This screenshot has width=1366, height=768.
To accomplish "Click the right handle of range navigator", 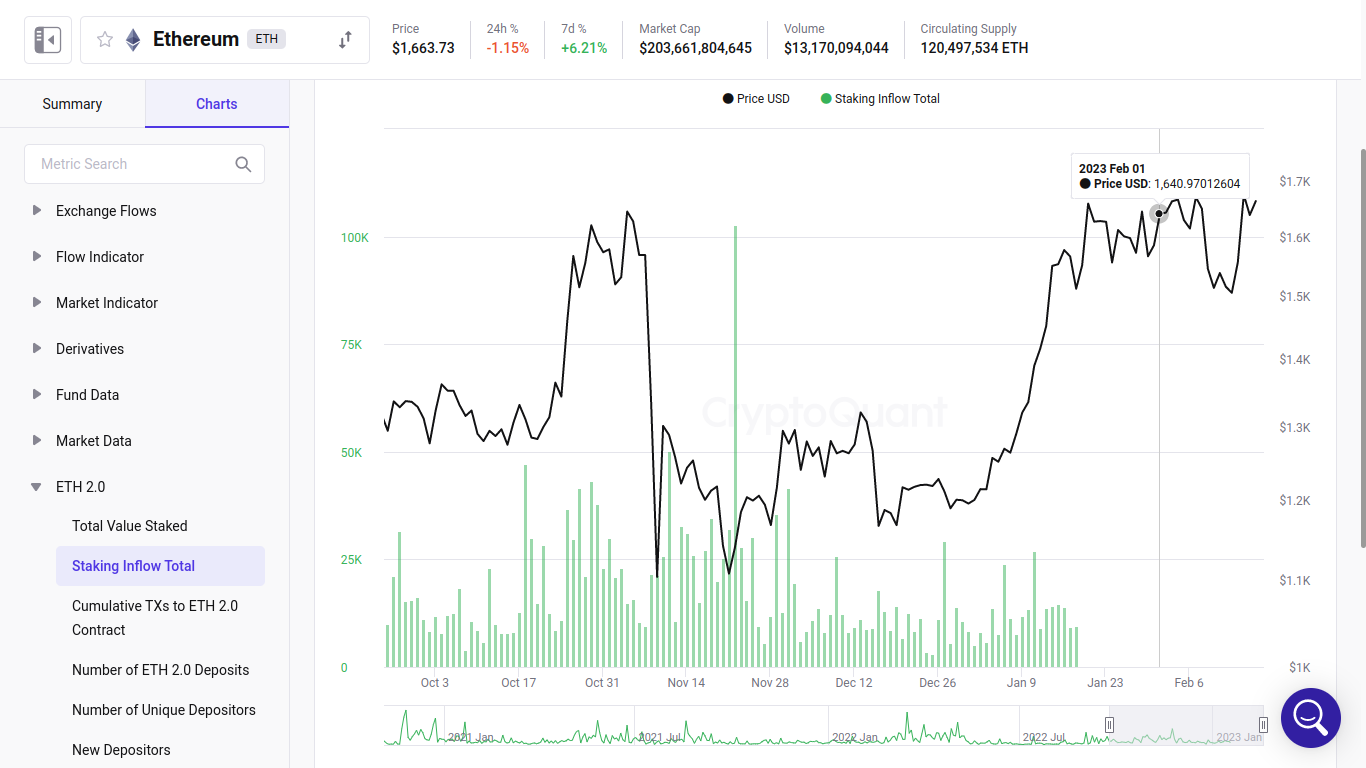I will point(1263,725).
